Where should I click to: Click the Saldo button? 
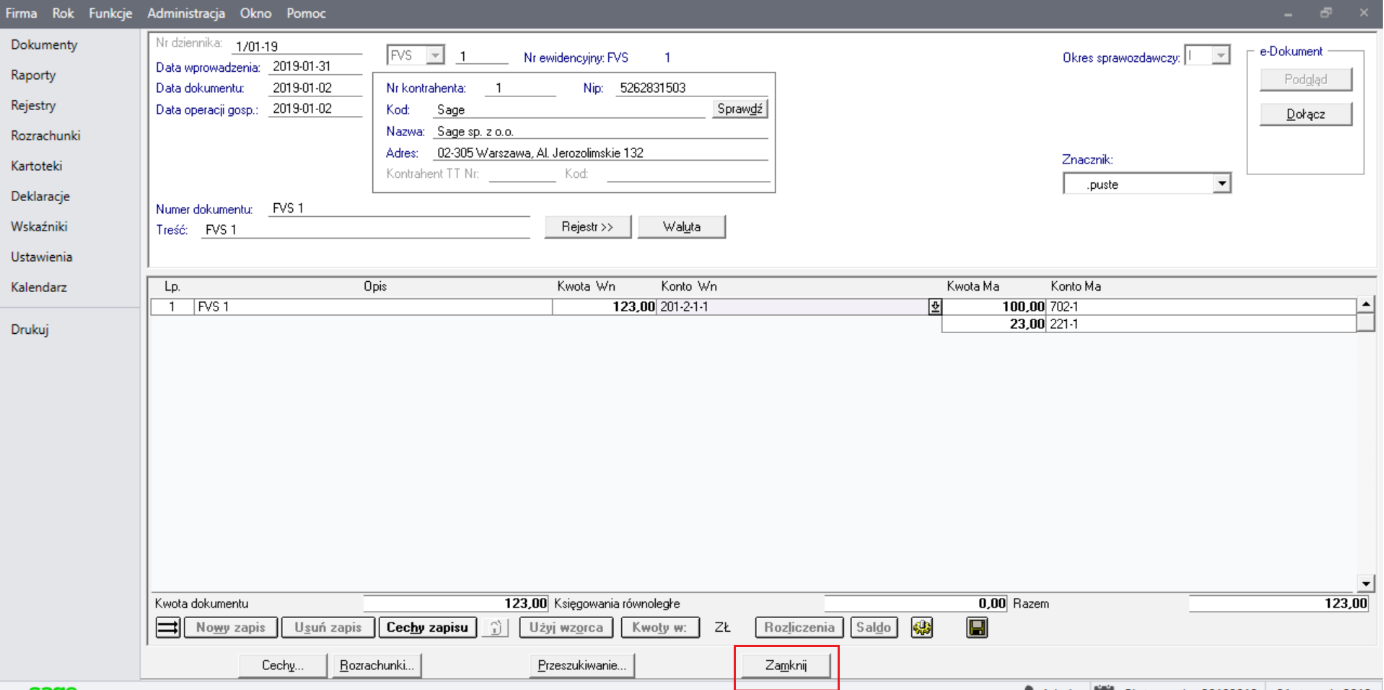[x=873, y=628]
